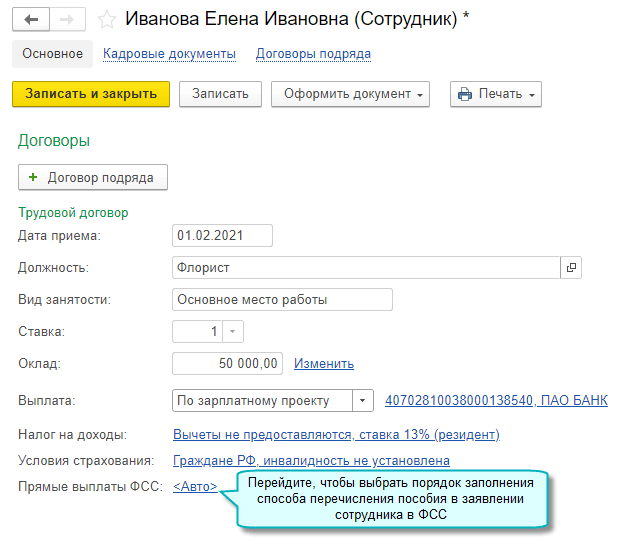Open the Условия страхования link
The height and width of the screenshot is (545, 636).
(311, 460)
